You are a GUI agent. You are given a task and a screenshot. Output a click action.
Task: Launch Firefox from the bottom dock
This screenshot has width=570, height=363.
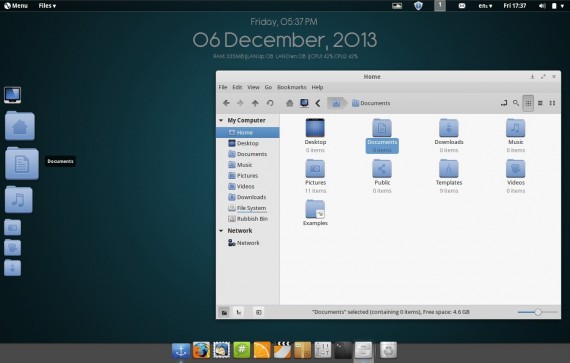coord(201,350)
